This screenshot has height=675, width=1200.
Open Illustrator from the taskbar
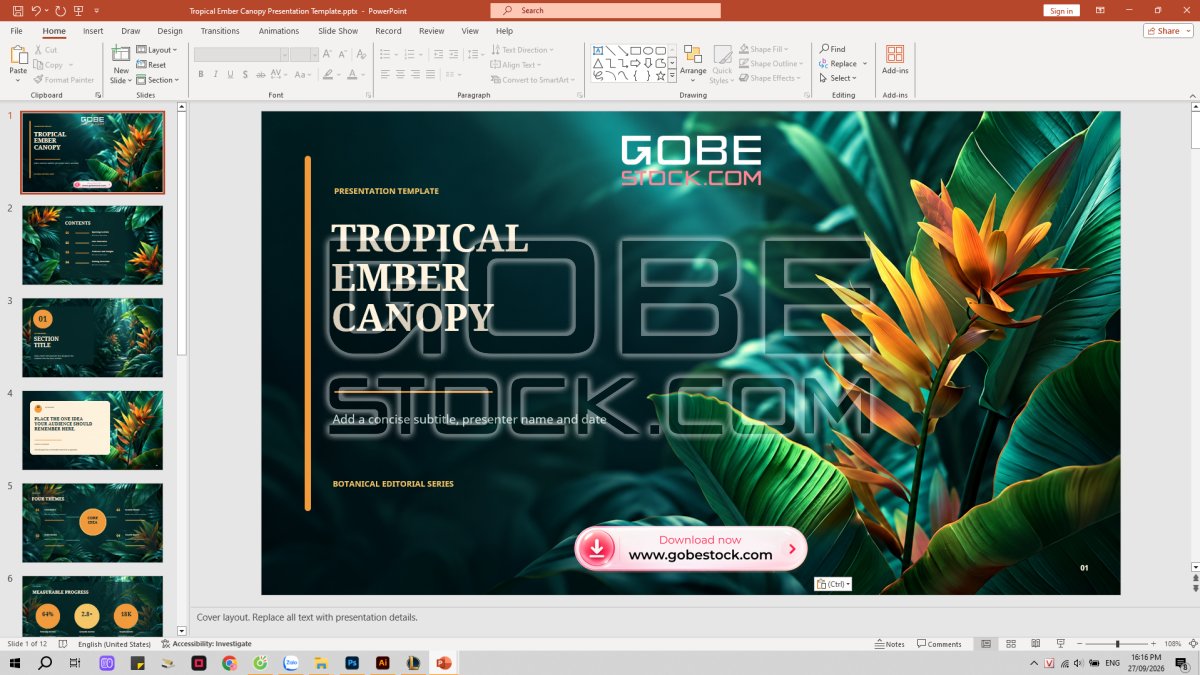(382, 663)
